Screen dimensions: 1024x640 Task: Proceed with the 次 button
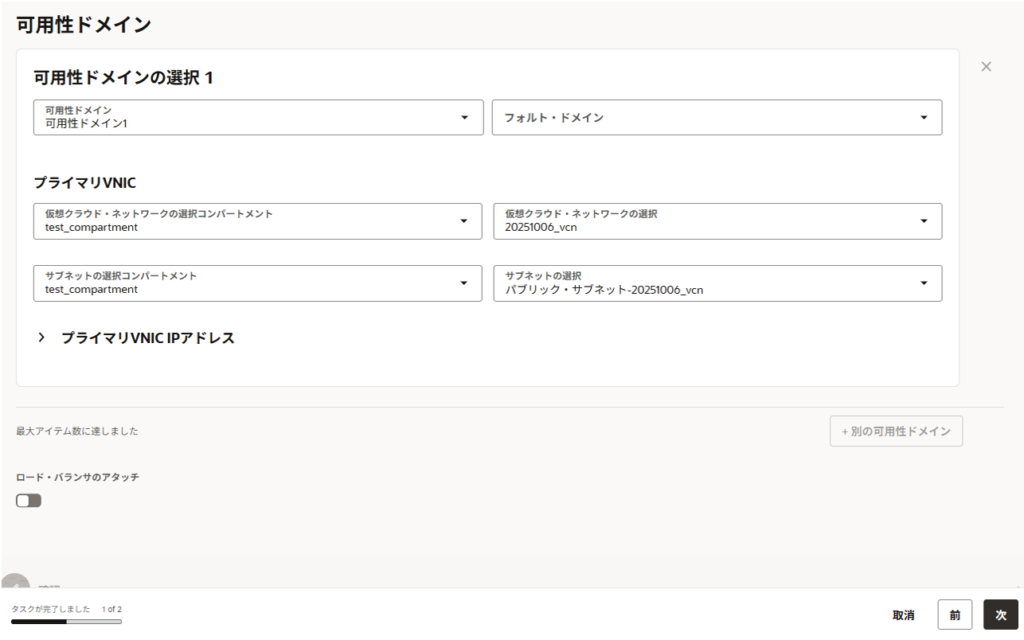(1000, 615)
